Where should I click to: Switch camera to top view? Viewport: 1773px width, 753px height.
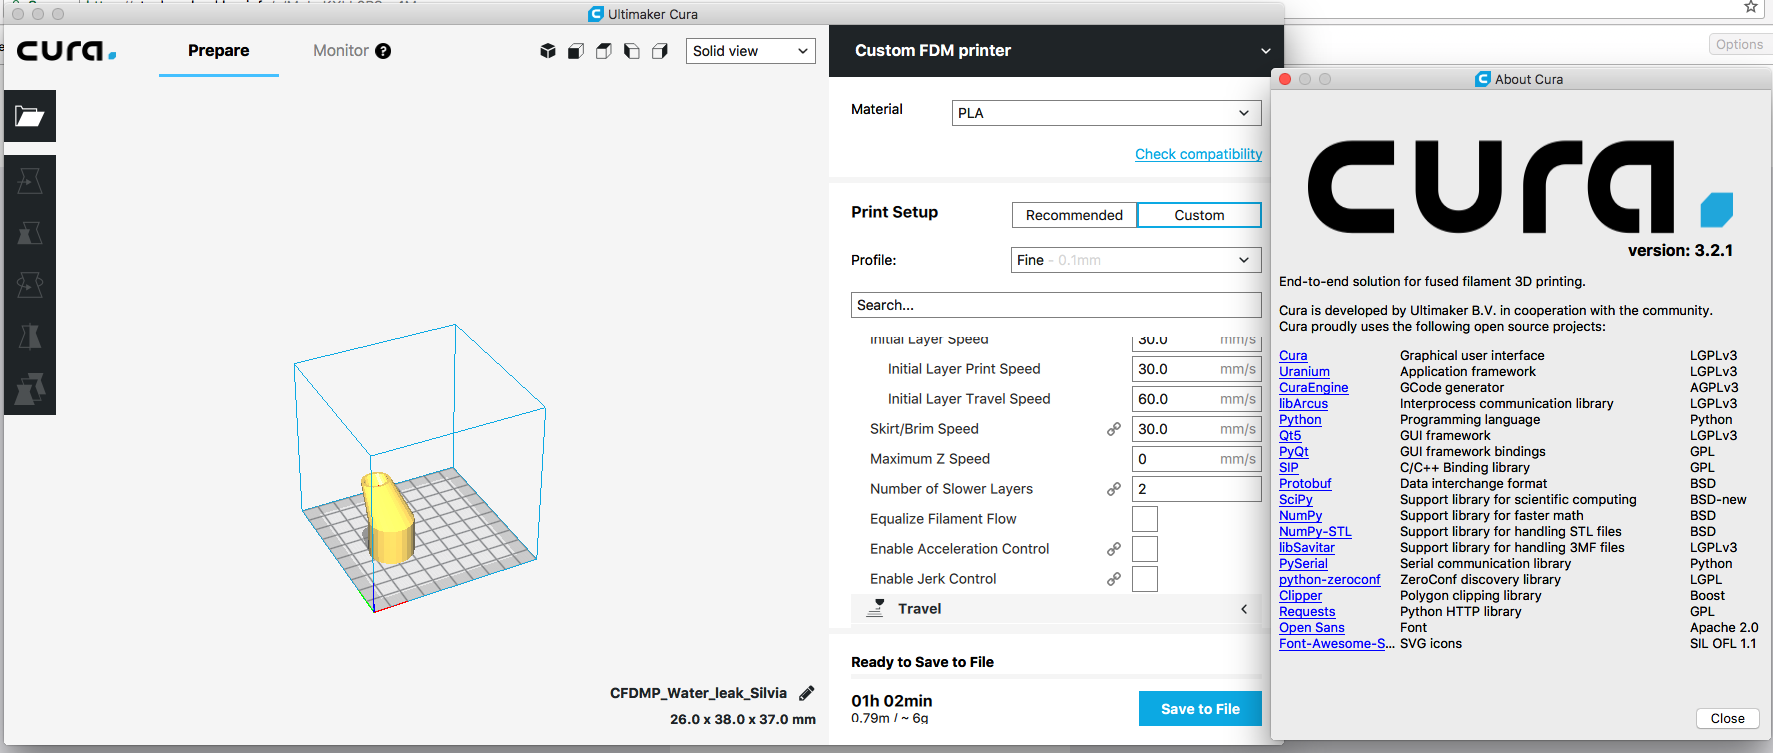[604, 51]
